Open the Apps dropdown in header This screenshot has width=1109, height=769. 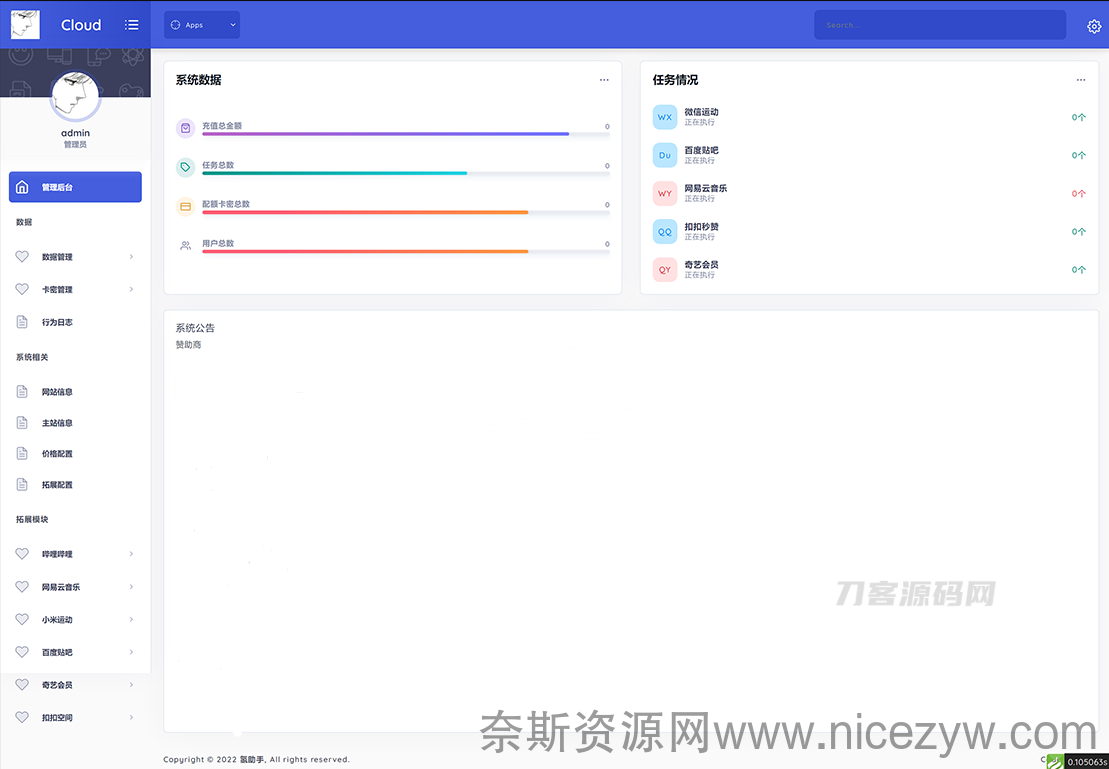[x=202, y=25]
